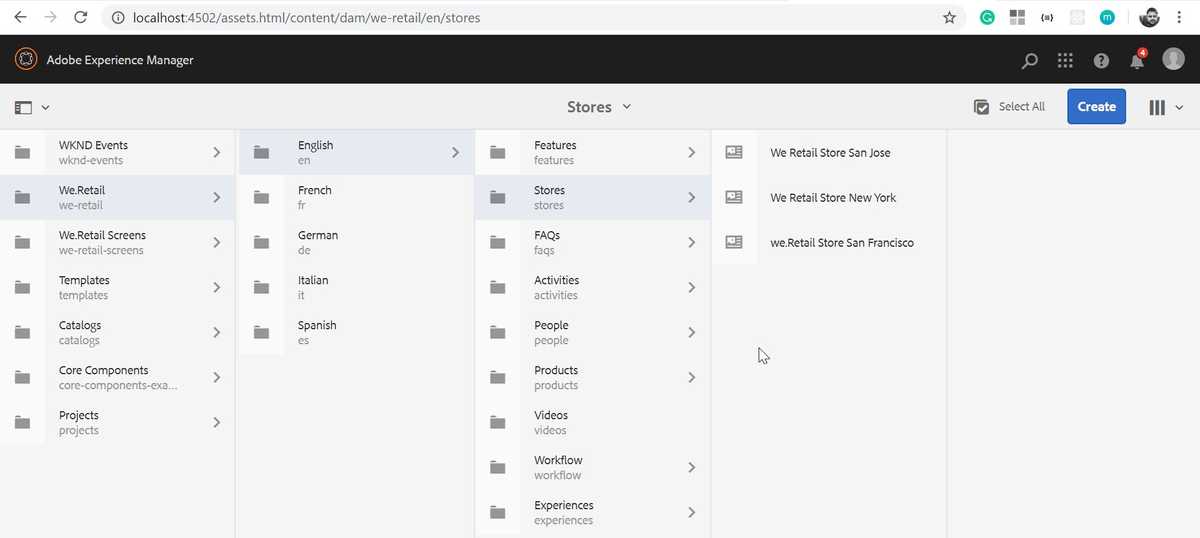This screenshot has height=538, width=1200.
Task: Open the Spanish folder
Action: pyautogui.click(x=355, y=333)
